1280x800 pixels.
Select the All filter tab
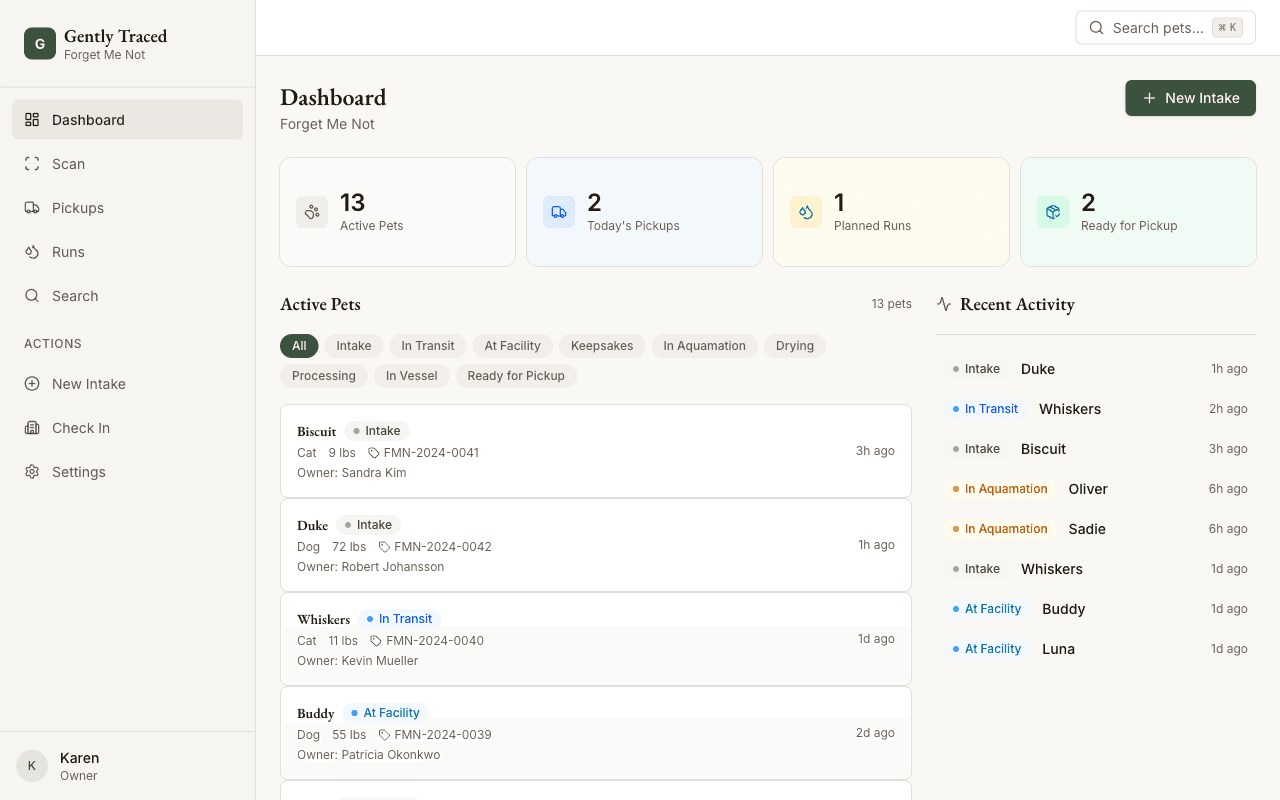pyautogui.click(x=299, y=345)
